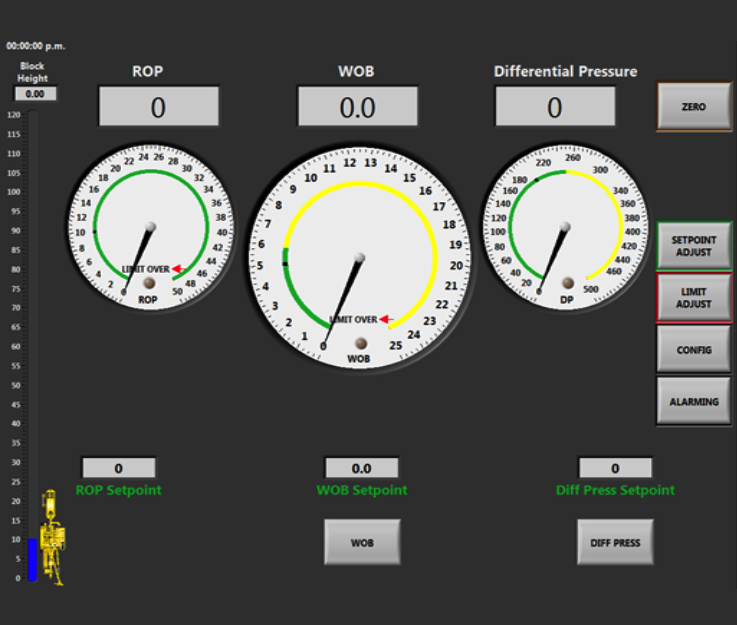Select the DIFF PRESS control mode button

coord(615,542)
